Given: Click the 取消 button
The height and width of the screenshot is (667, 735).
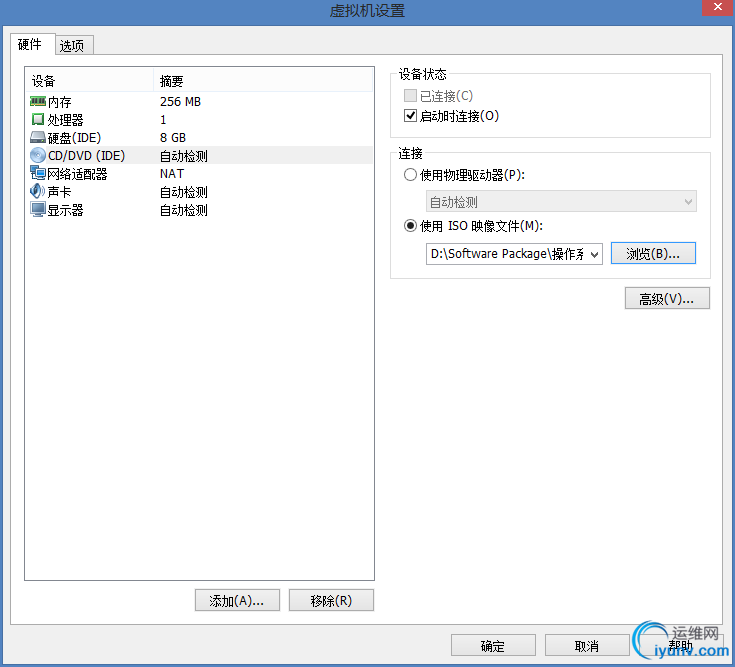Looking at the screenshot, I should coord(587,646).
